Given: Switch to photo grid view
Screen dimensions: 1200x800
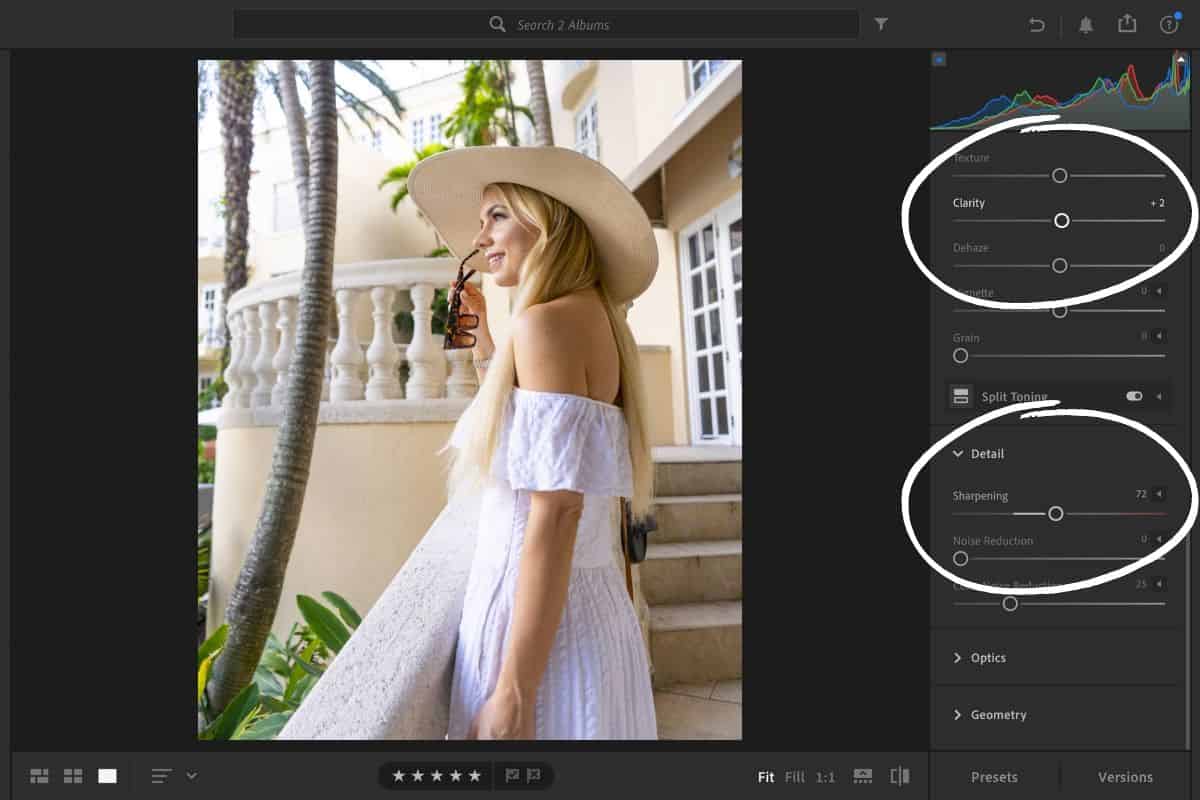Looking at the screenshot, I should 40,776.
